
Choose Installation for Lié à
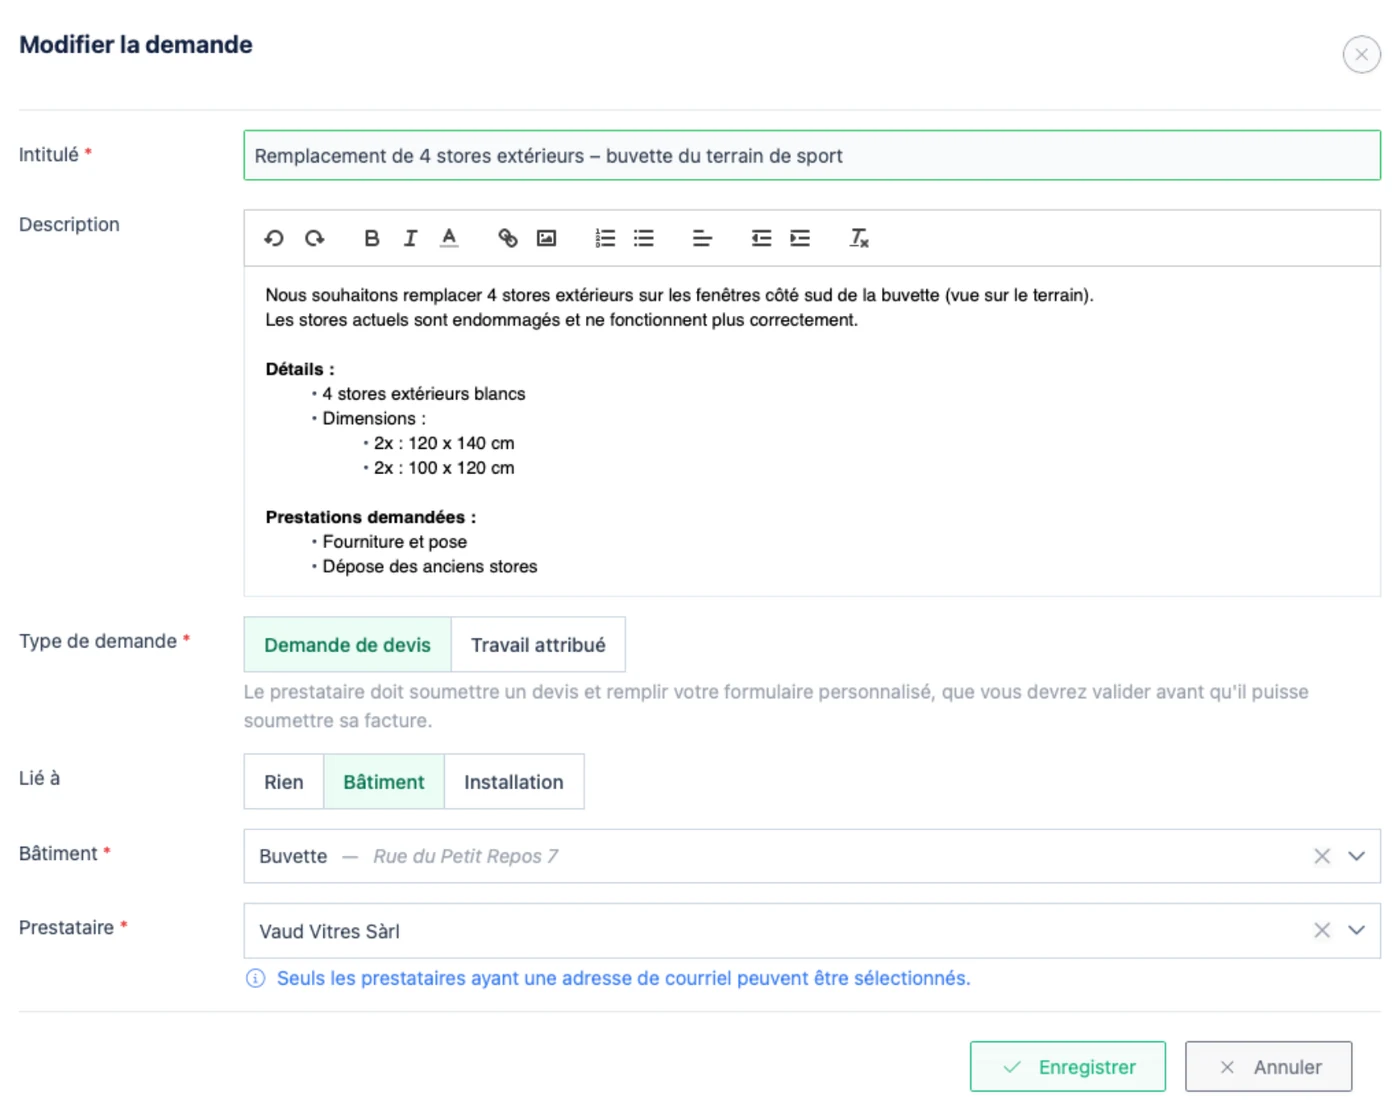pyautogui.click(x=514, y=782)
